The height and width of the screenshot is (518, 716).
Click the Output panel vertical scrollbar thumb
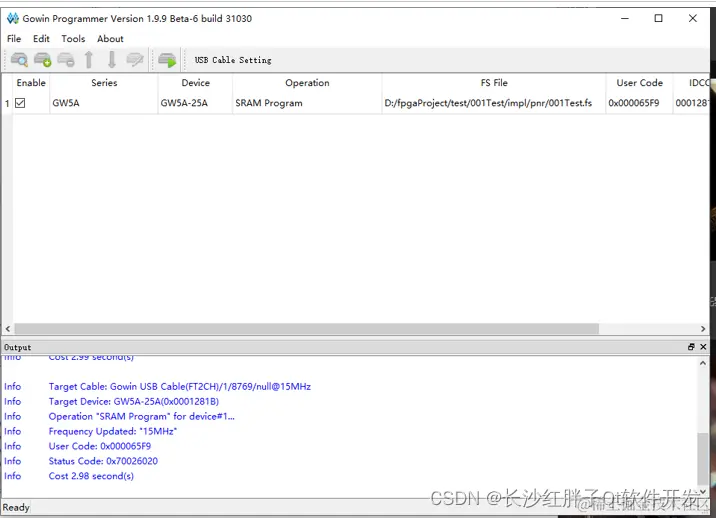tap(703, 459)
